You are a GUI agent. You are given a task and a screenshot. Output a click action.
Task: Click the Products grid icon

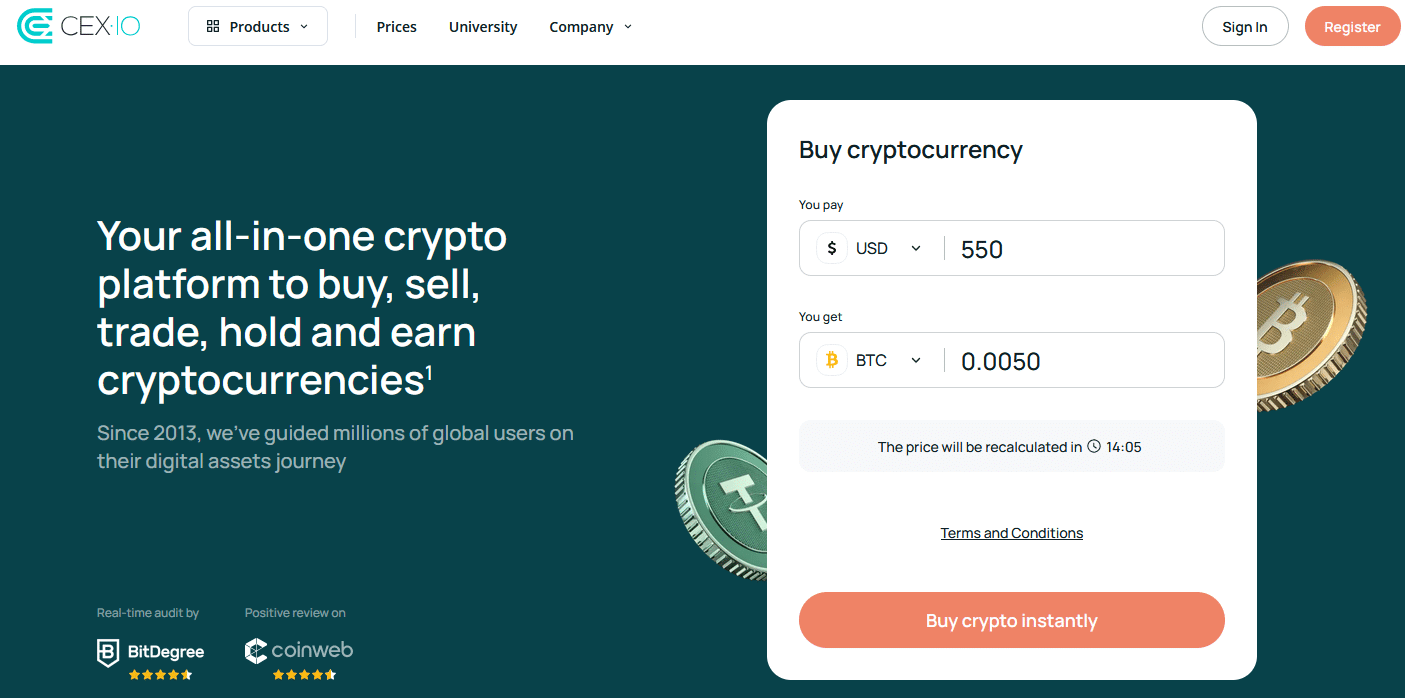[x=213, y=27]
